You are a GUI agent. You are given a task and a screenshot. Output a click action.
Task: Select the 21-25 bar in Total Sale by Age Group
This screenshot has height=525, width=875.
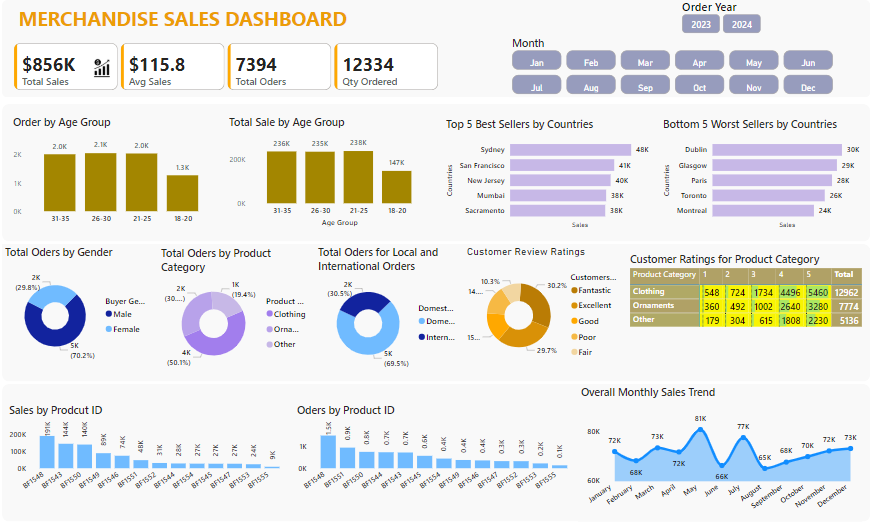358,177
